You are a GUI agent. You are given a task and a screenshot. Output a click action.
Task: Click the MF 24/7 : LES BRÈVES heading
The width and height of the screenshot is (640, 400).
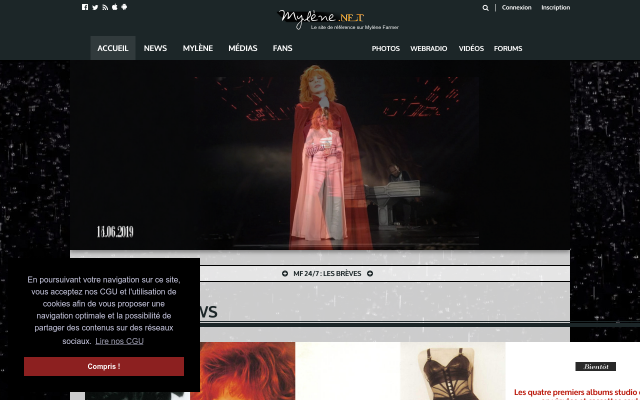coord(327,273)
